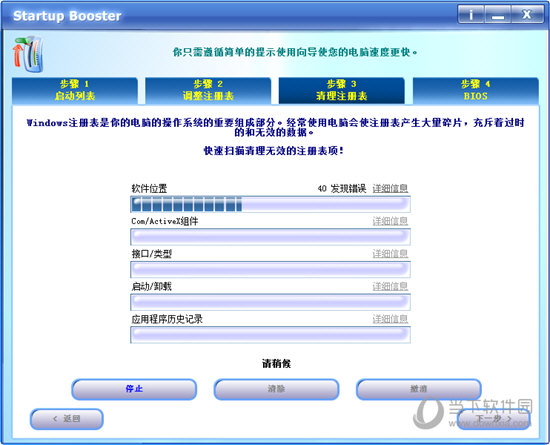Open 详细信息 link for 接口/类型

pyautogui.click(x=390, y=254)
